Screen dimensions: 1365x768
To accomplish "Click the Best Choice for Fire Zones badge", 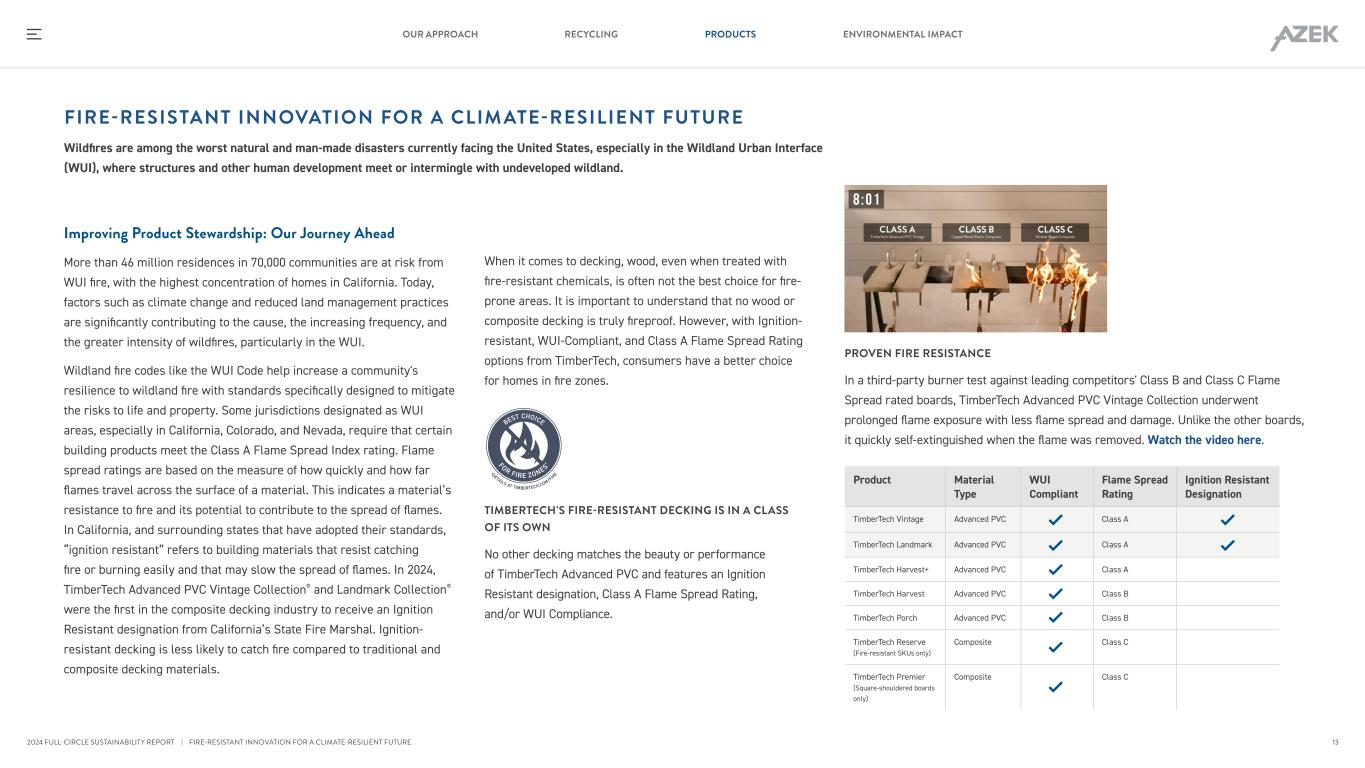I will [523, 447].
